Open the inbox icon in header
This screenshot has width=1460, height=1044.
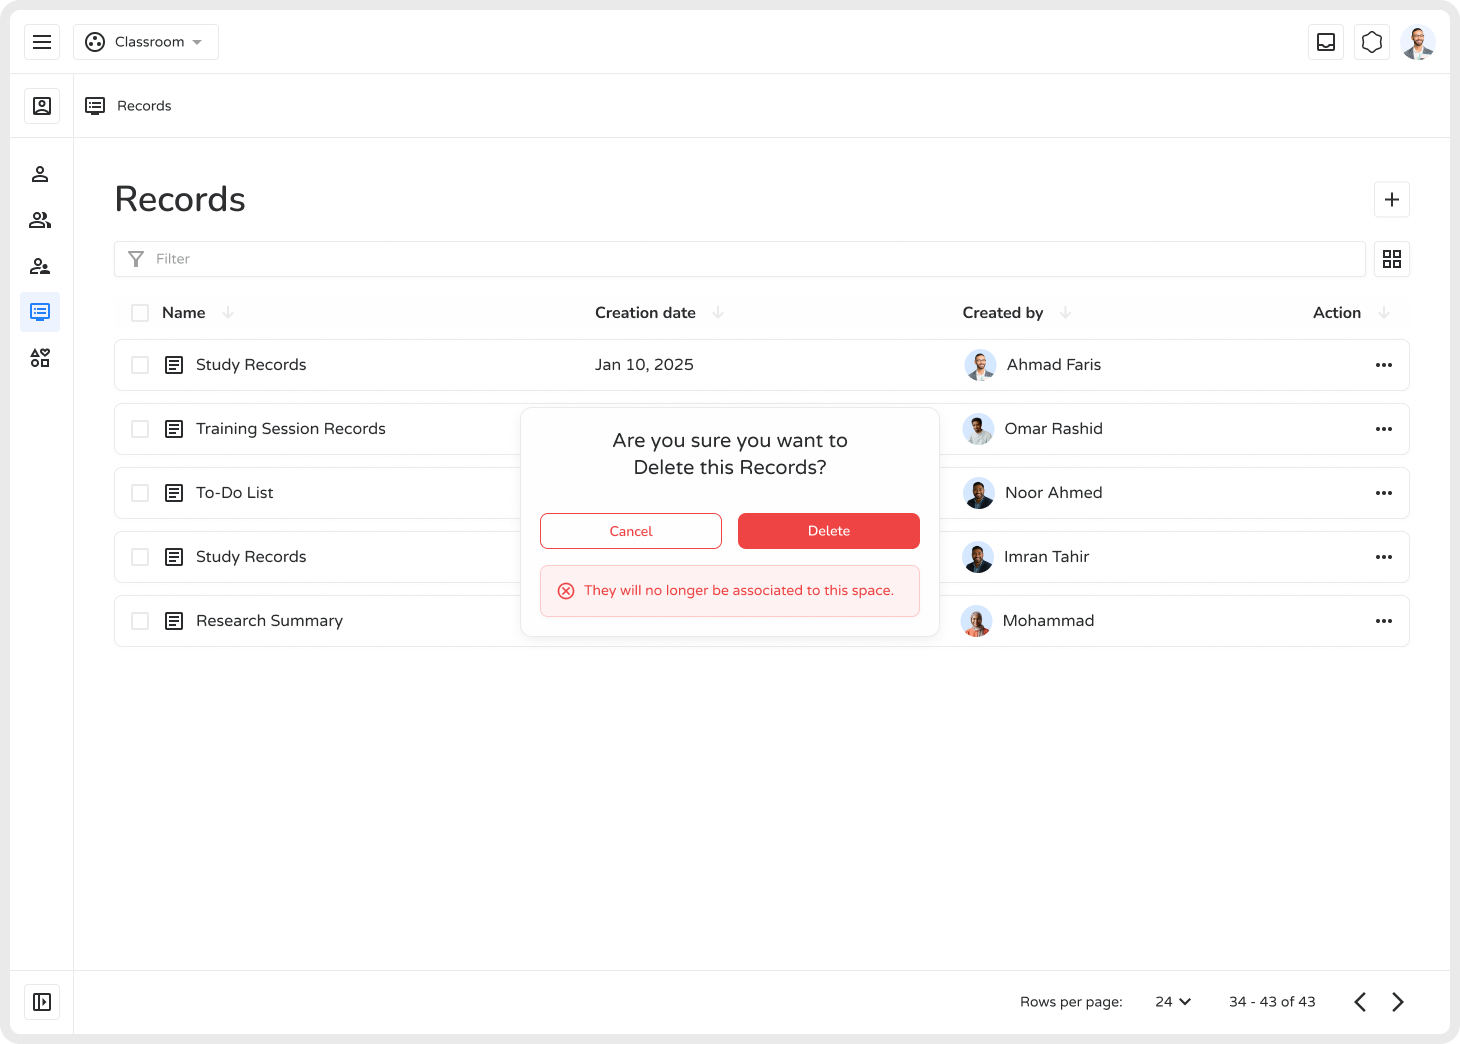point(1326,42)
